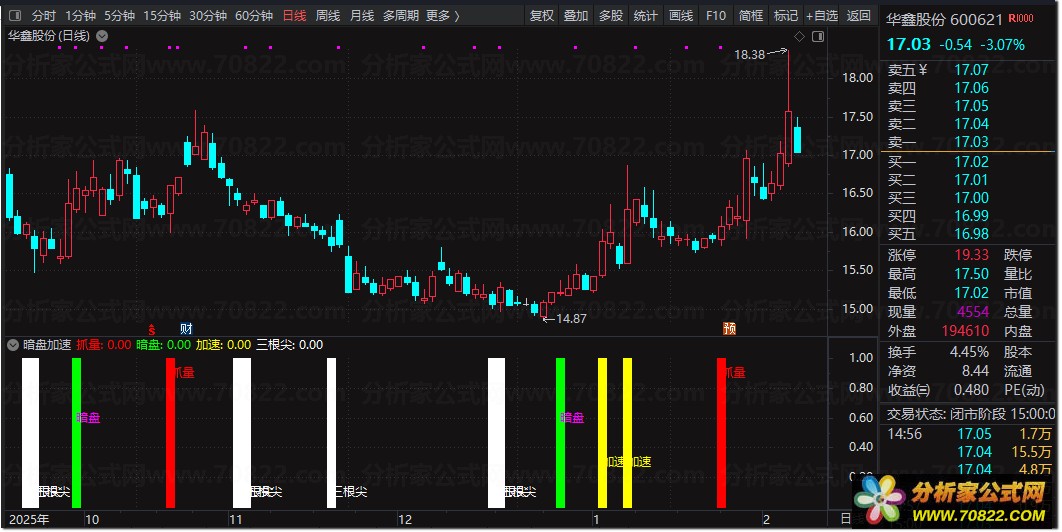Click the ¥ symbol next to 卖五
This screenshot has height=532, width=1062.
pyautogui.click(x=923, y=69)
